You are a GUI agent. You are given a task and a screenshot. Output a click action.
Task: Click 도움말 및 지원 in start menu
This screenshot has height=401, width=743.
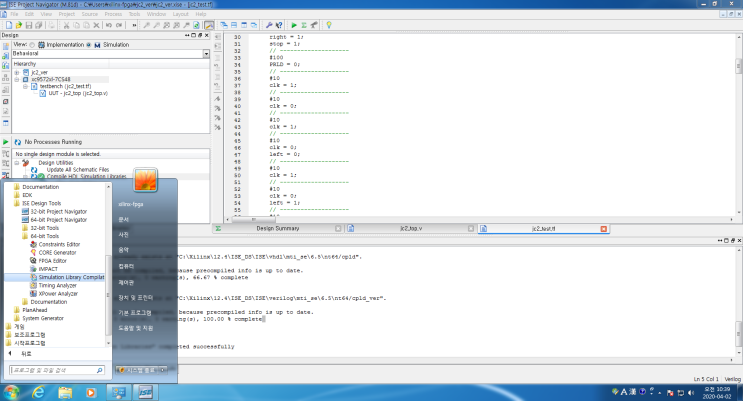click(136, 328)
